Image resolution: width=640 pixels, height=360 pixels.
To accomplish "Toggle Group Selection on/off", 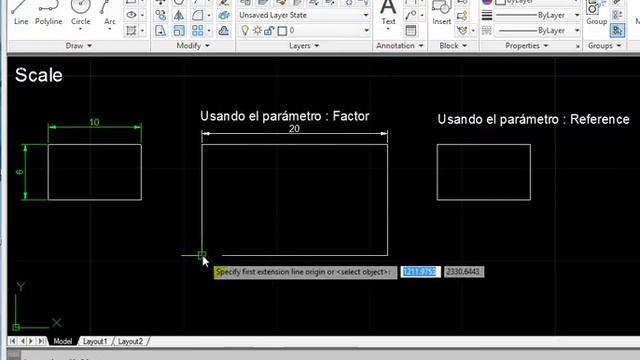I will pyautogui.click(x=618, y=31).
